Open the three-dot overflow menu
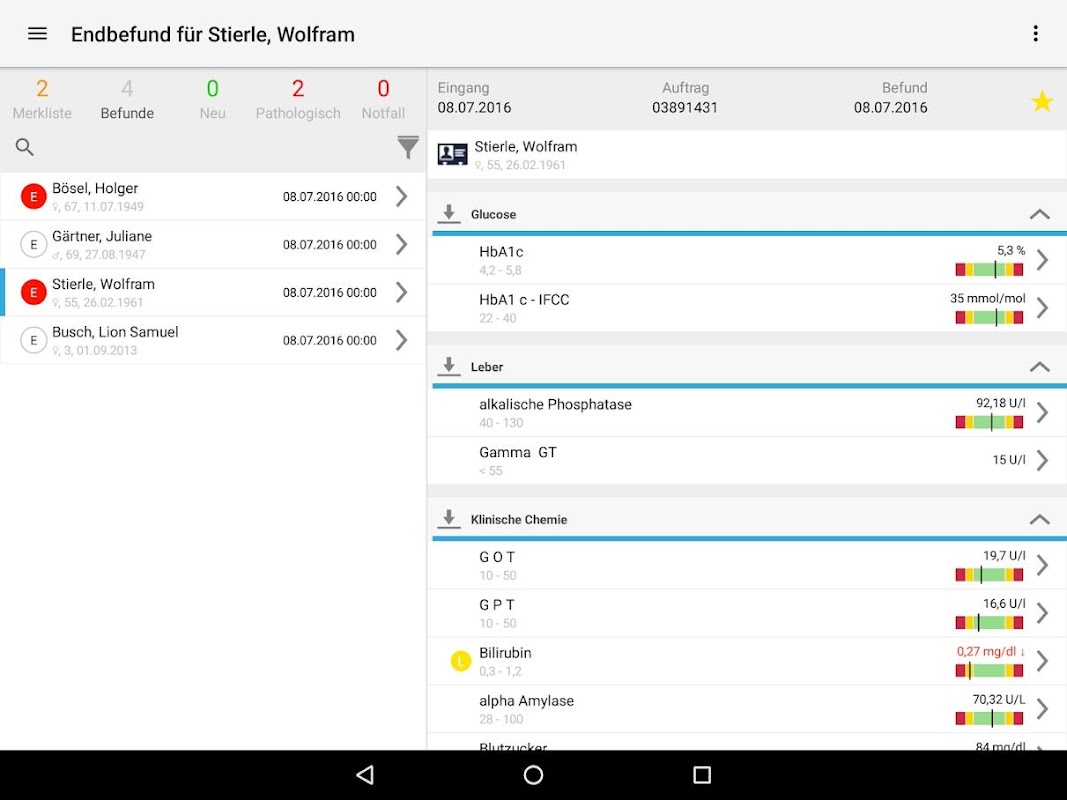The height and width of the screenshot is (800, 1067). (1035, 33)
